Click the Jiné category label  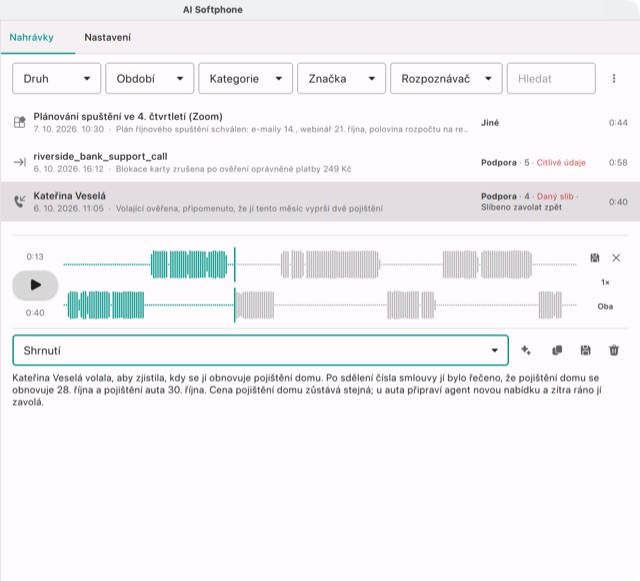pyautogui.click(x=490, y=123)
